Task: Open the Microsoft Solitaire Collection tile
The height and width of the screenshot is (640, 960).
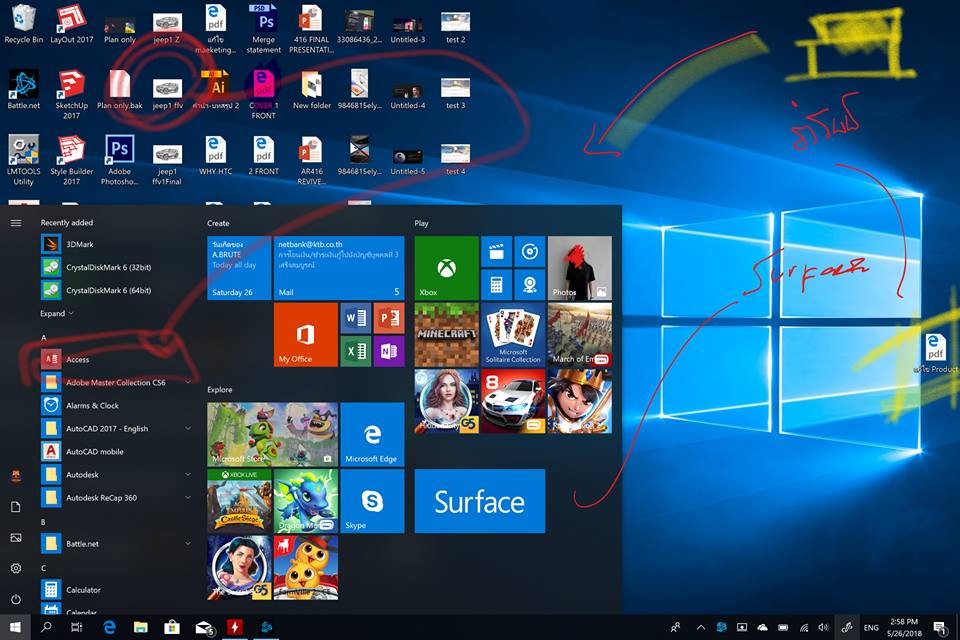Action: pos(513,334)
